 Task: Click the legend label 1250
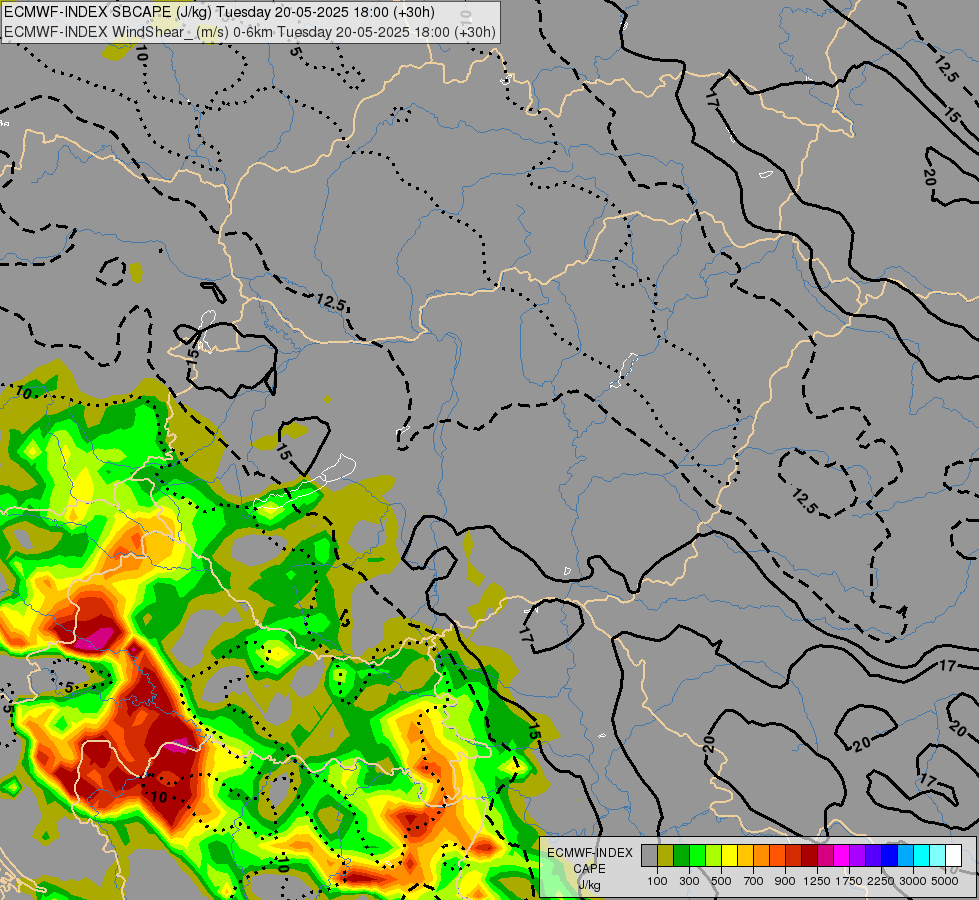(x=817, y=881)
